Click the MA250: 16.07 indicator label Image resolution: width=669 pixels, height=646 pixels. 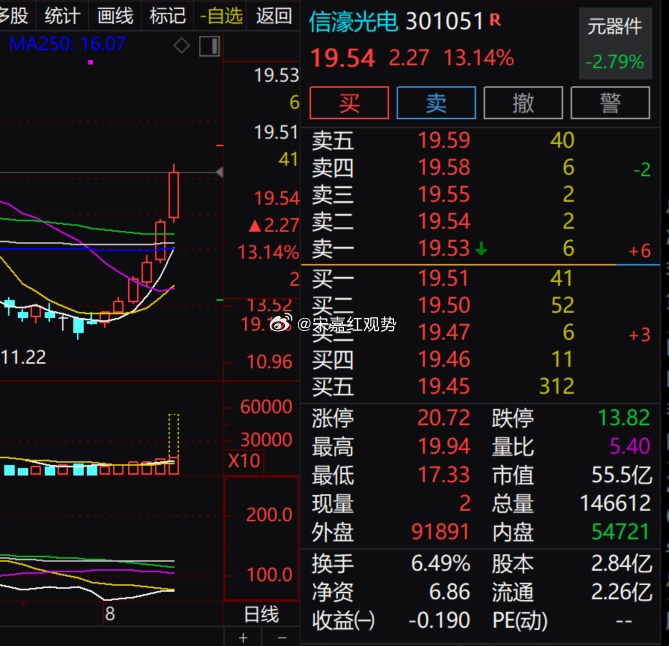[67, 44]
